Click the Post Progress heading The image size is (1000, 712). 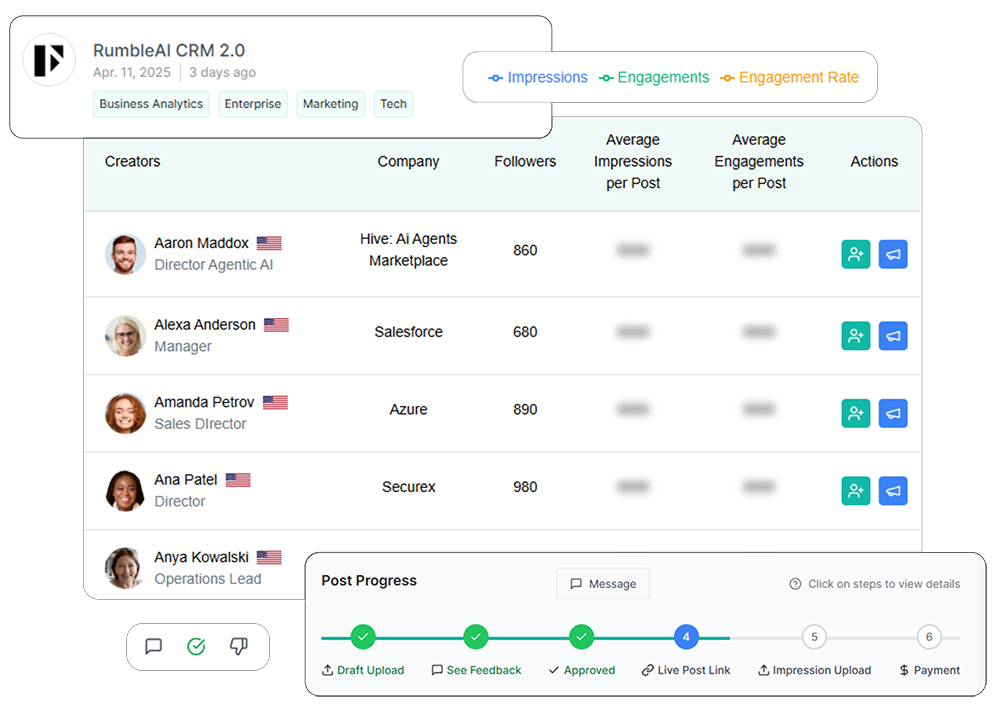point(369,581)
